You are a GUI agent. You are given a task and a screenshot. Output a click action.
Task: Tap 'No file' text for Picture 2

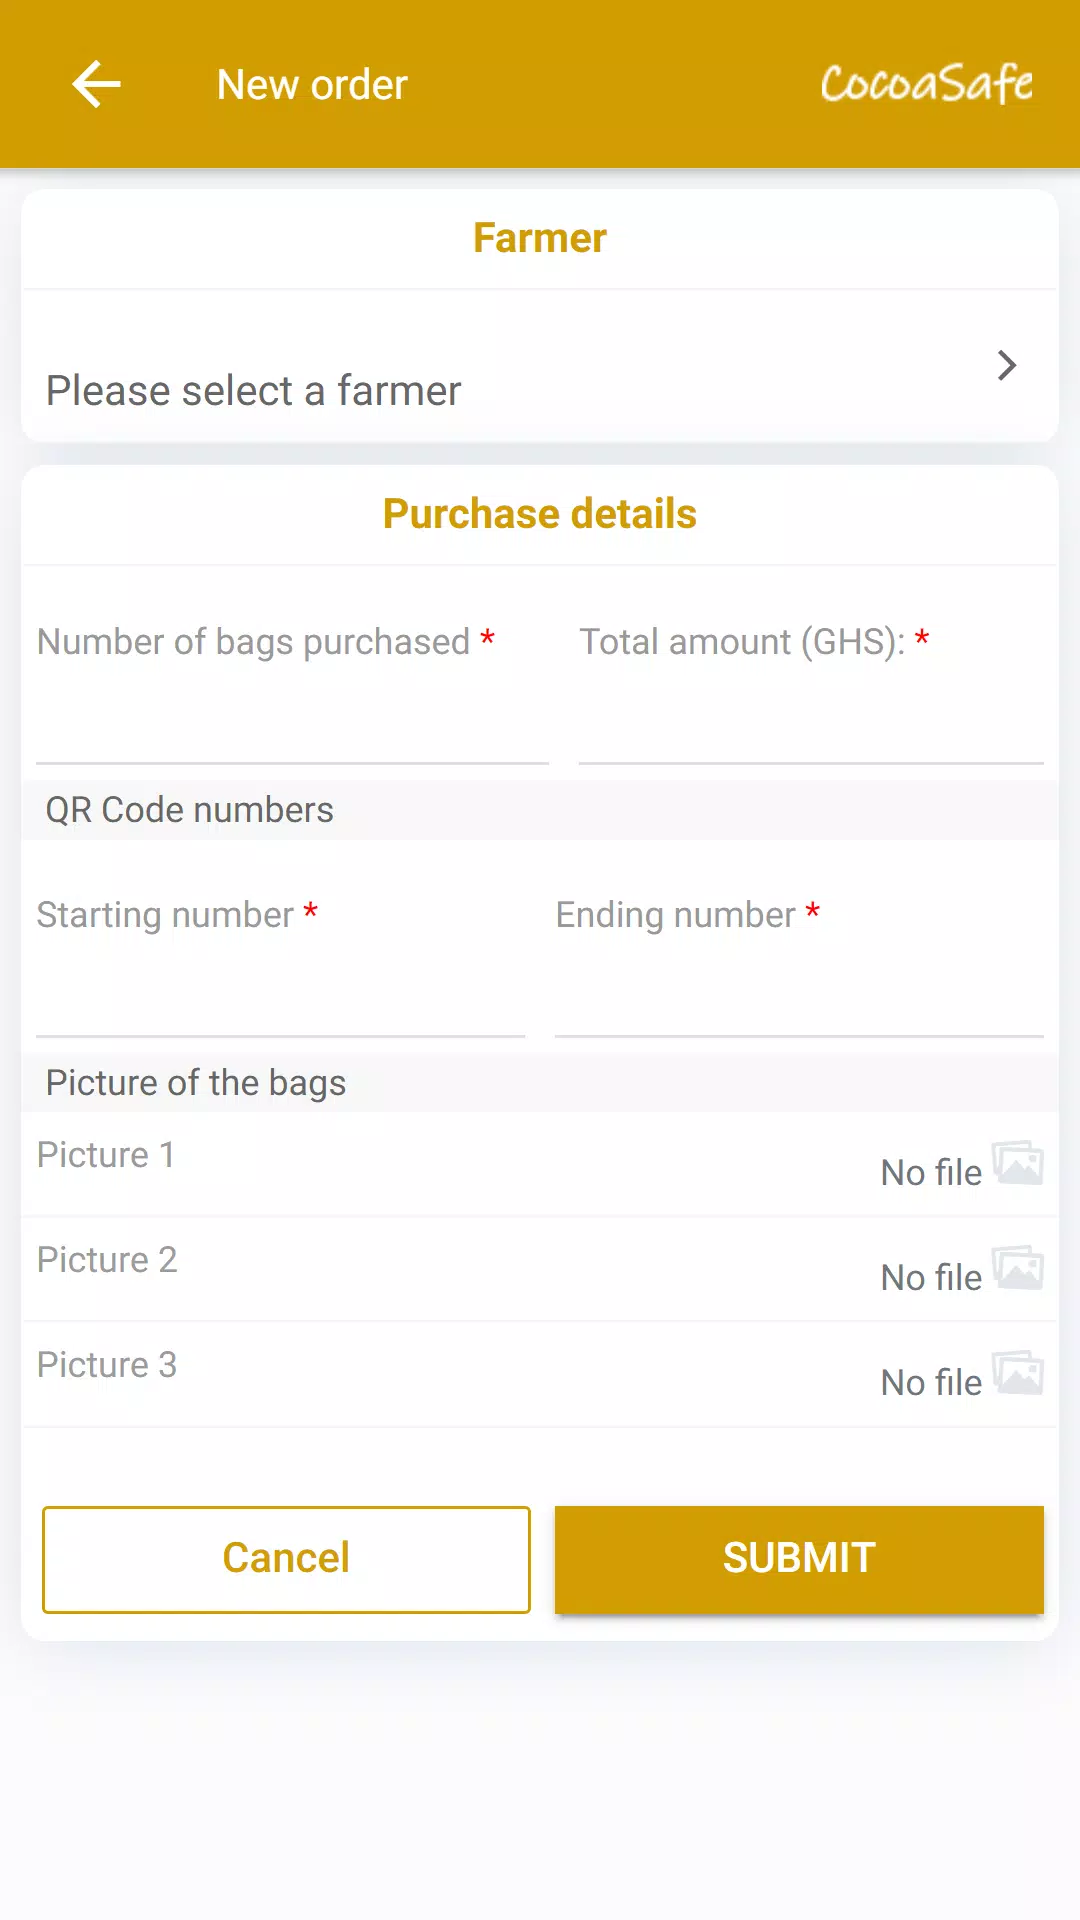tap(931, 1277)
